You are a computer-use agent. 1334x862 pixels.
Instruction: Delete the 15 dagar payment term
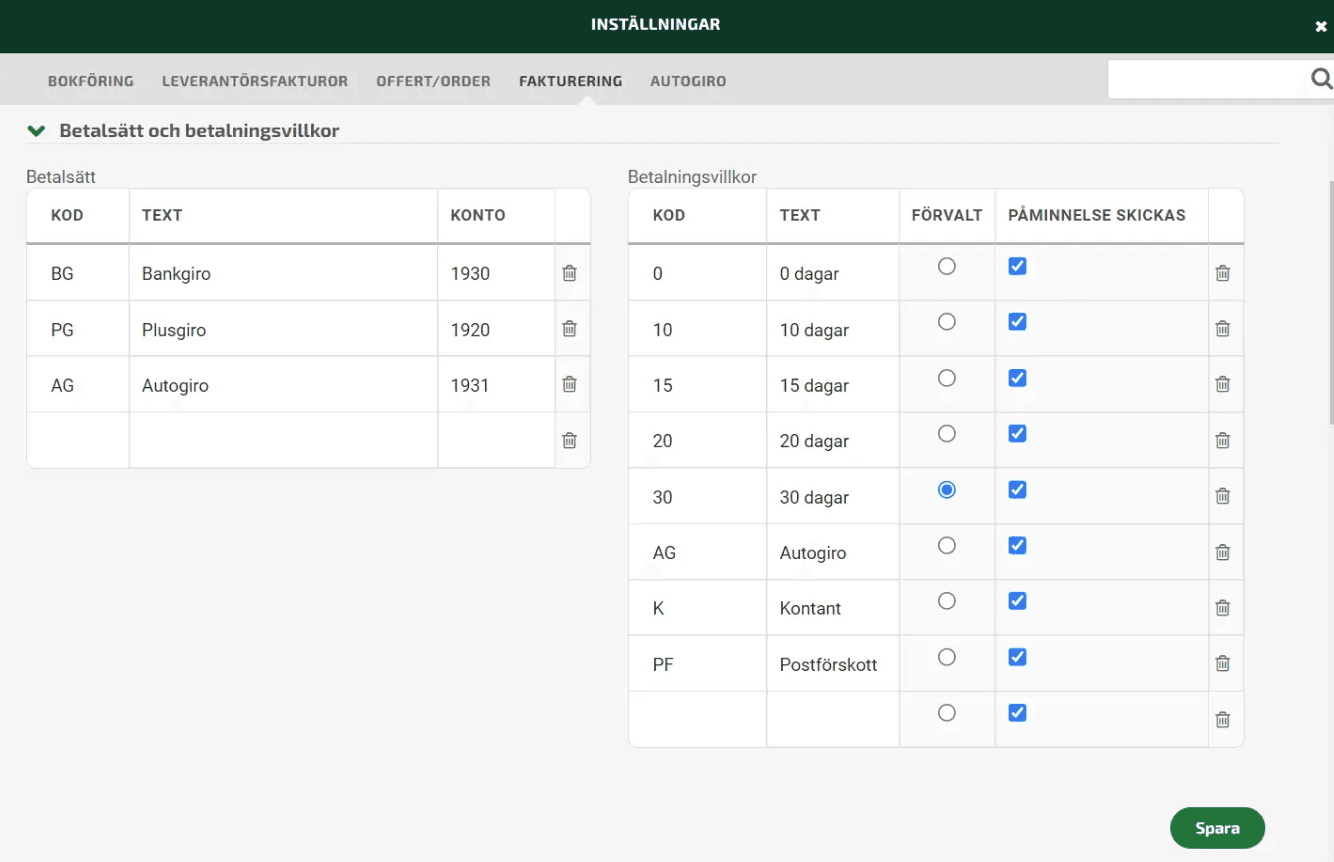pos(1222,384)
